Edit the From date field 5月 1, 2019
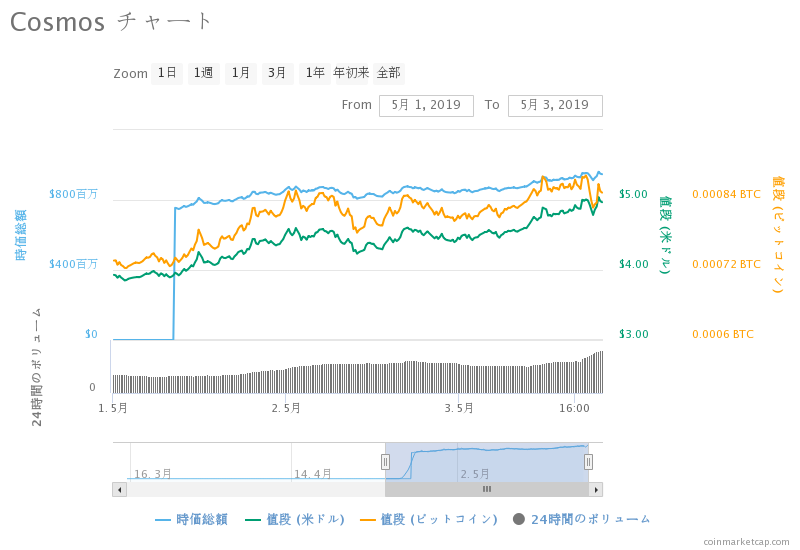Viewport: 800px width, 550px height. 426,105
